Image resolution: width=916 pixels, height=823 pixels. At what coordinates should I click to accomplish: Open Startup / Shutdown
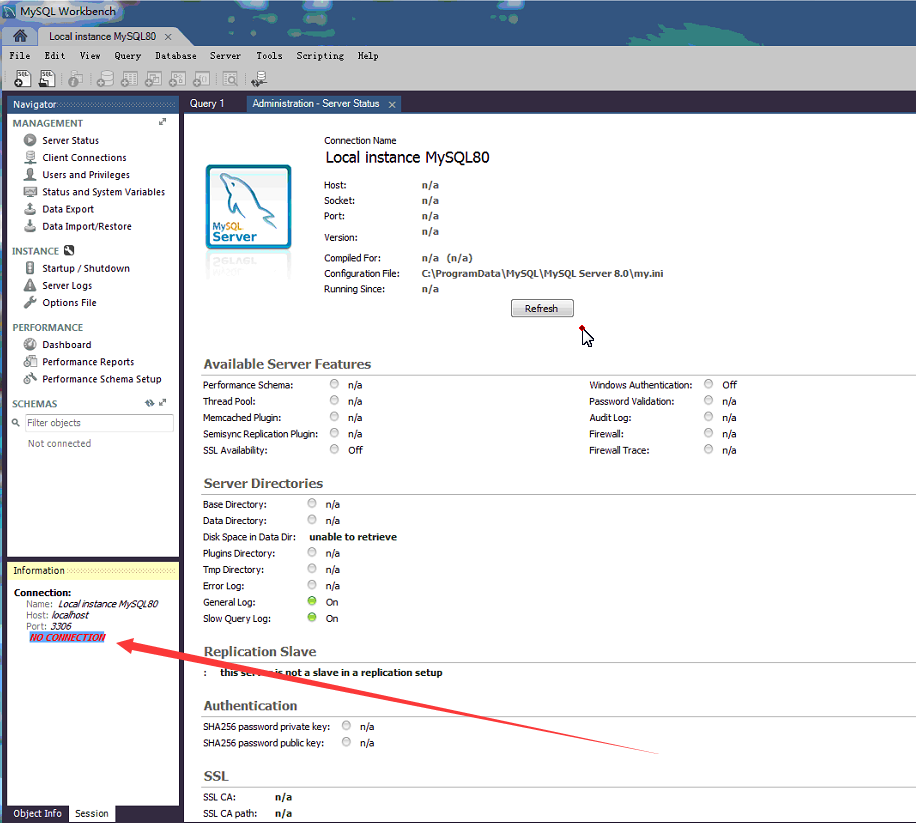click(x=85, y=268)
